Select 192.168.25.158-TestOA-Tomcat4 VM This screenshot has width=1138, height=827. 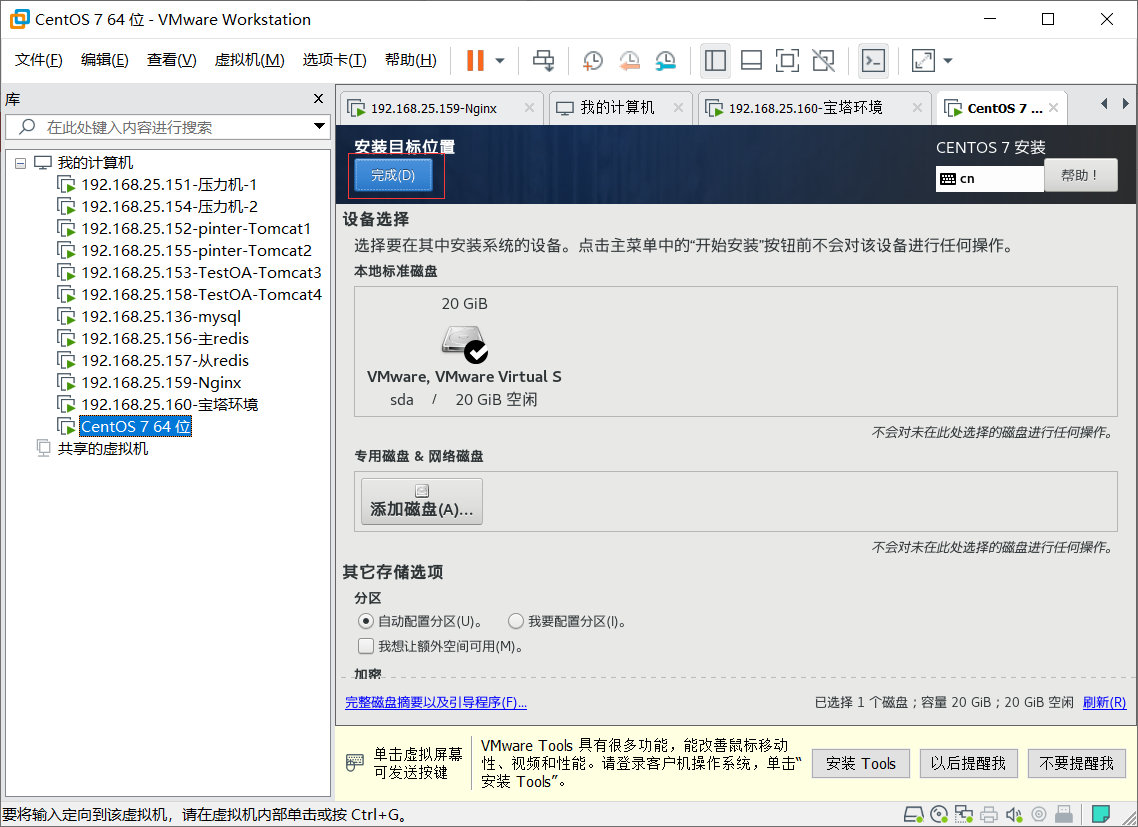(201, 294)
